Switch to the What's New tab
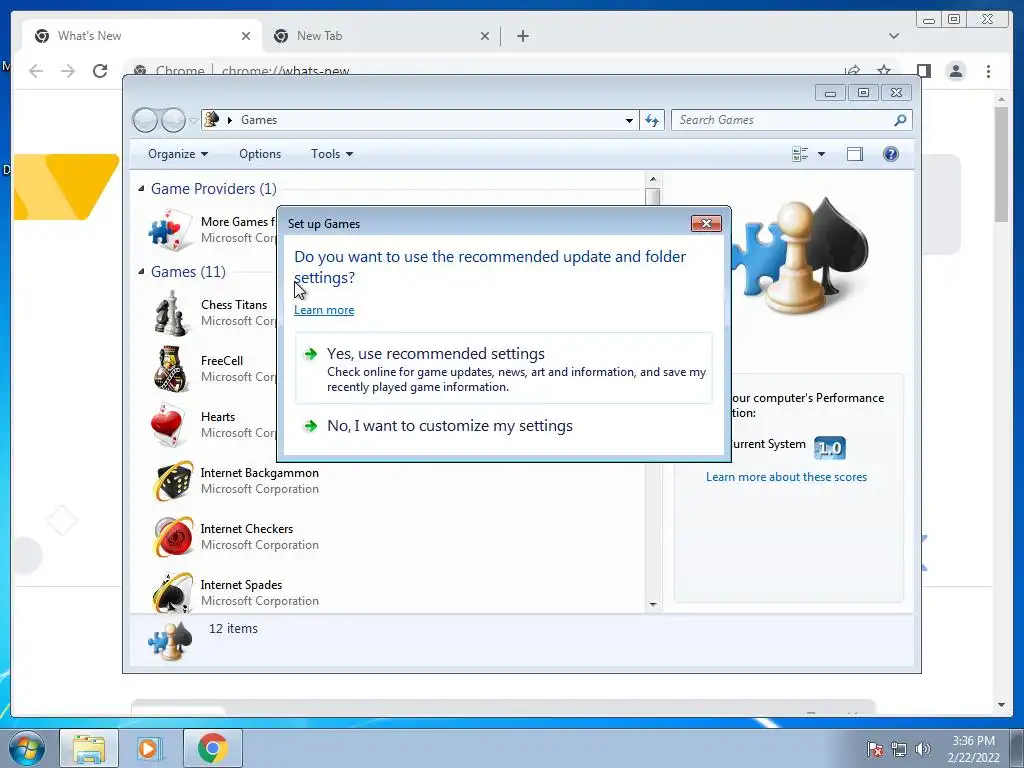Screen dimensions: 1024x768 [x=141, y=36]
